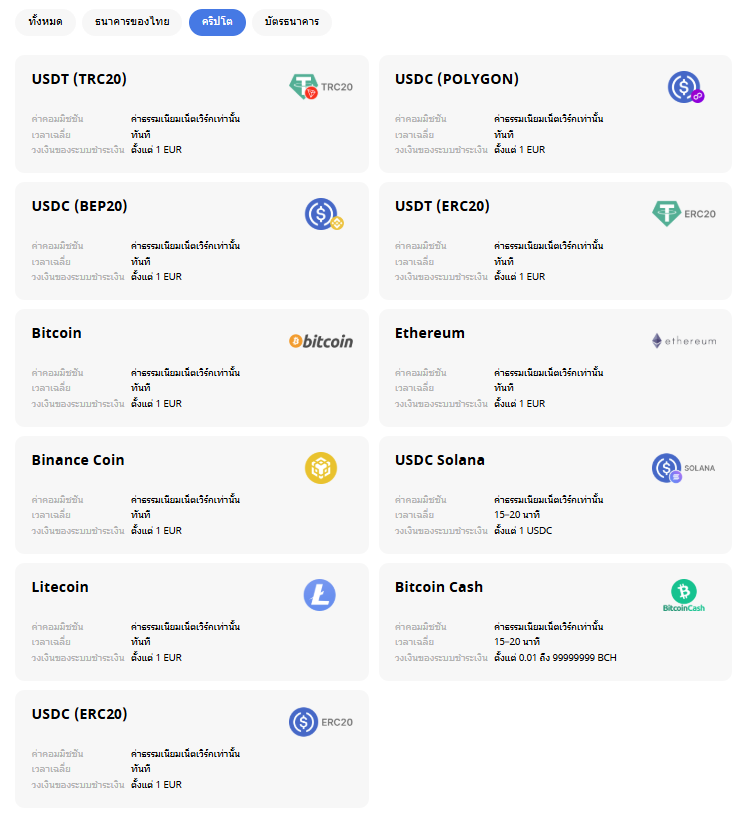Click the USDC ERC20 coin logo

pos(320,722)
